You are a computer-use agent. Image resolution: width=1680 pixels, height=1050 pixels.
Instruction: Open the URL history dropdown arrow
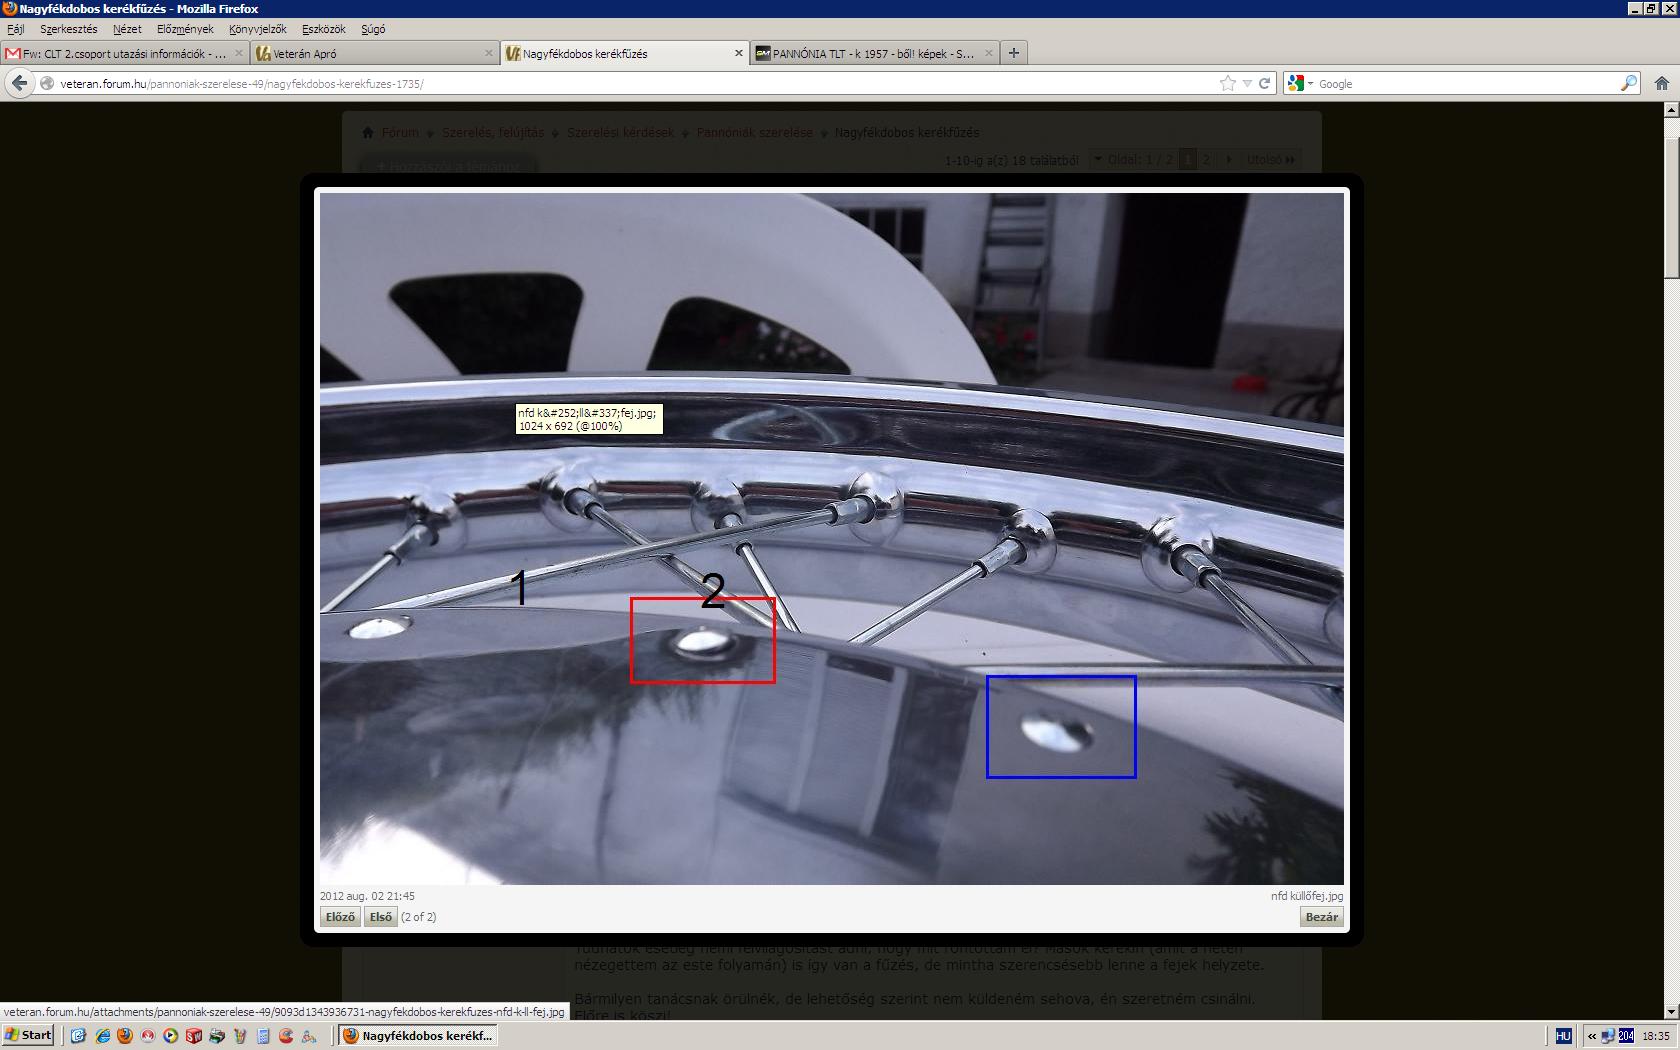[x=1247, y=84]
